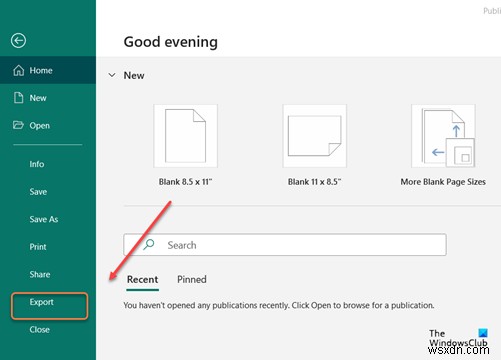Switch to the Recent tab
Image resolution: width=501 pixels, height=360 pixels.
pos(142,279)
